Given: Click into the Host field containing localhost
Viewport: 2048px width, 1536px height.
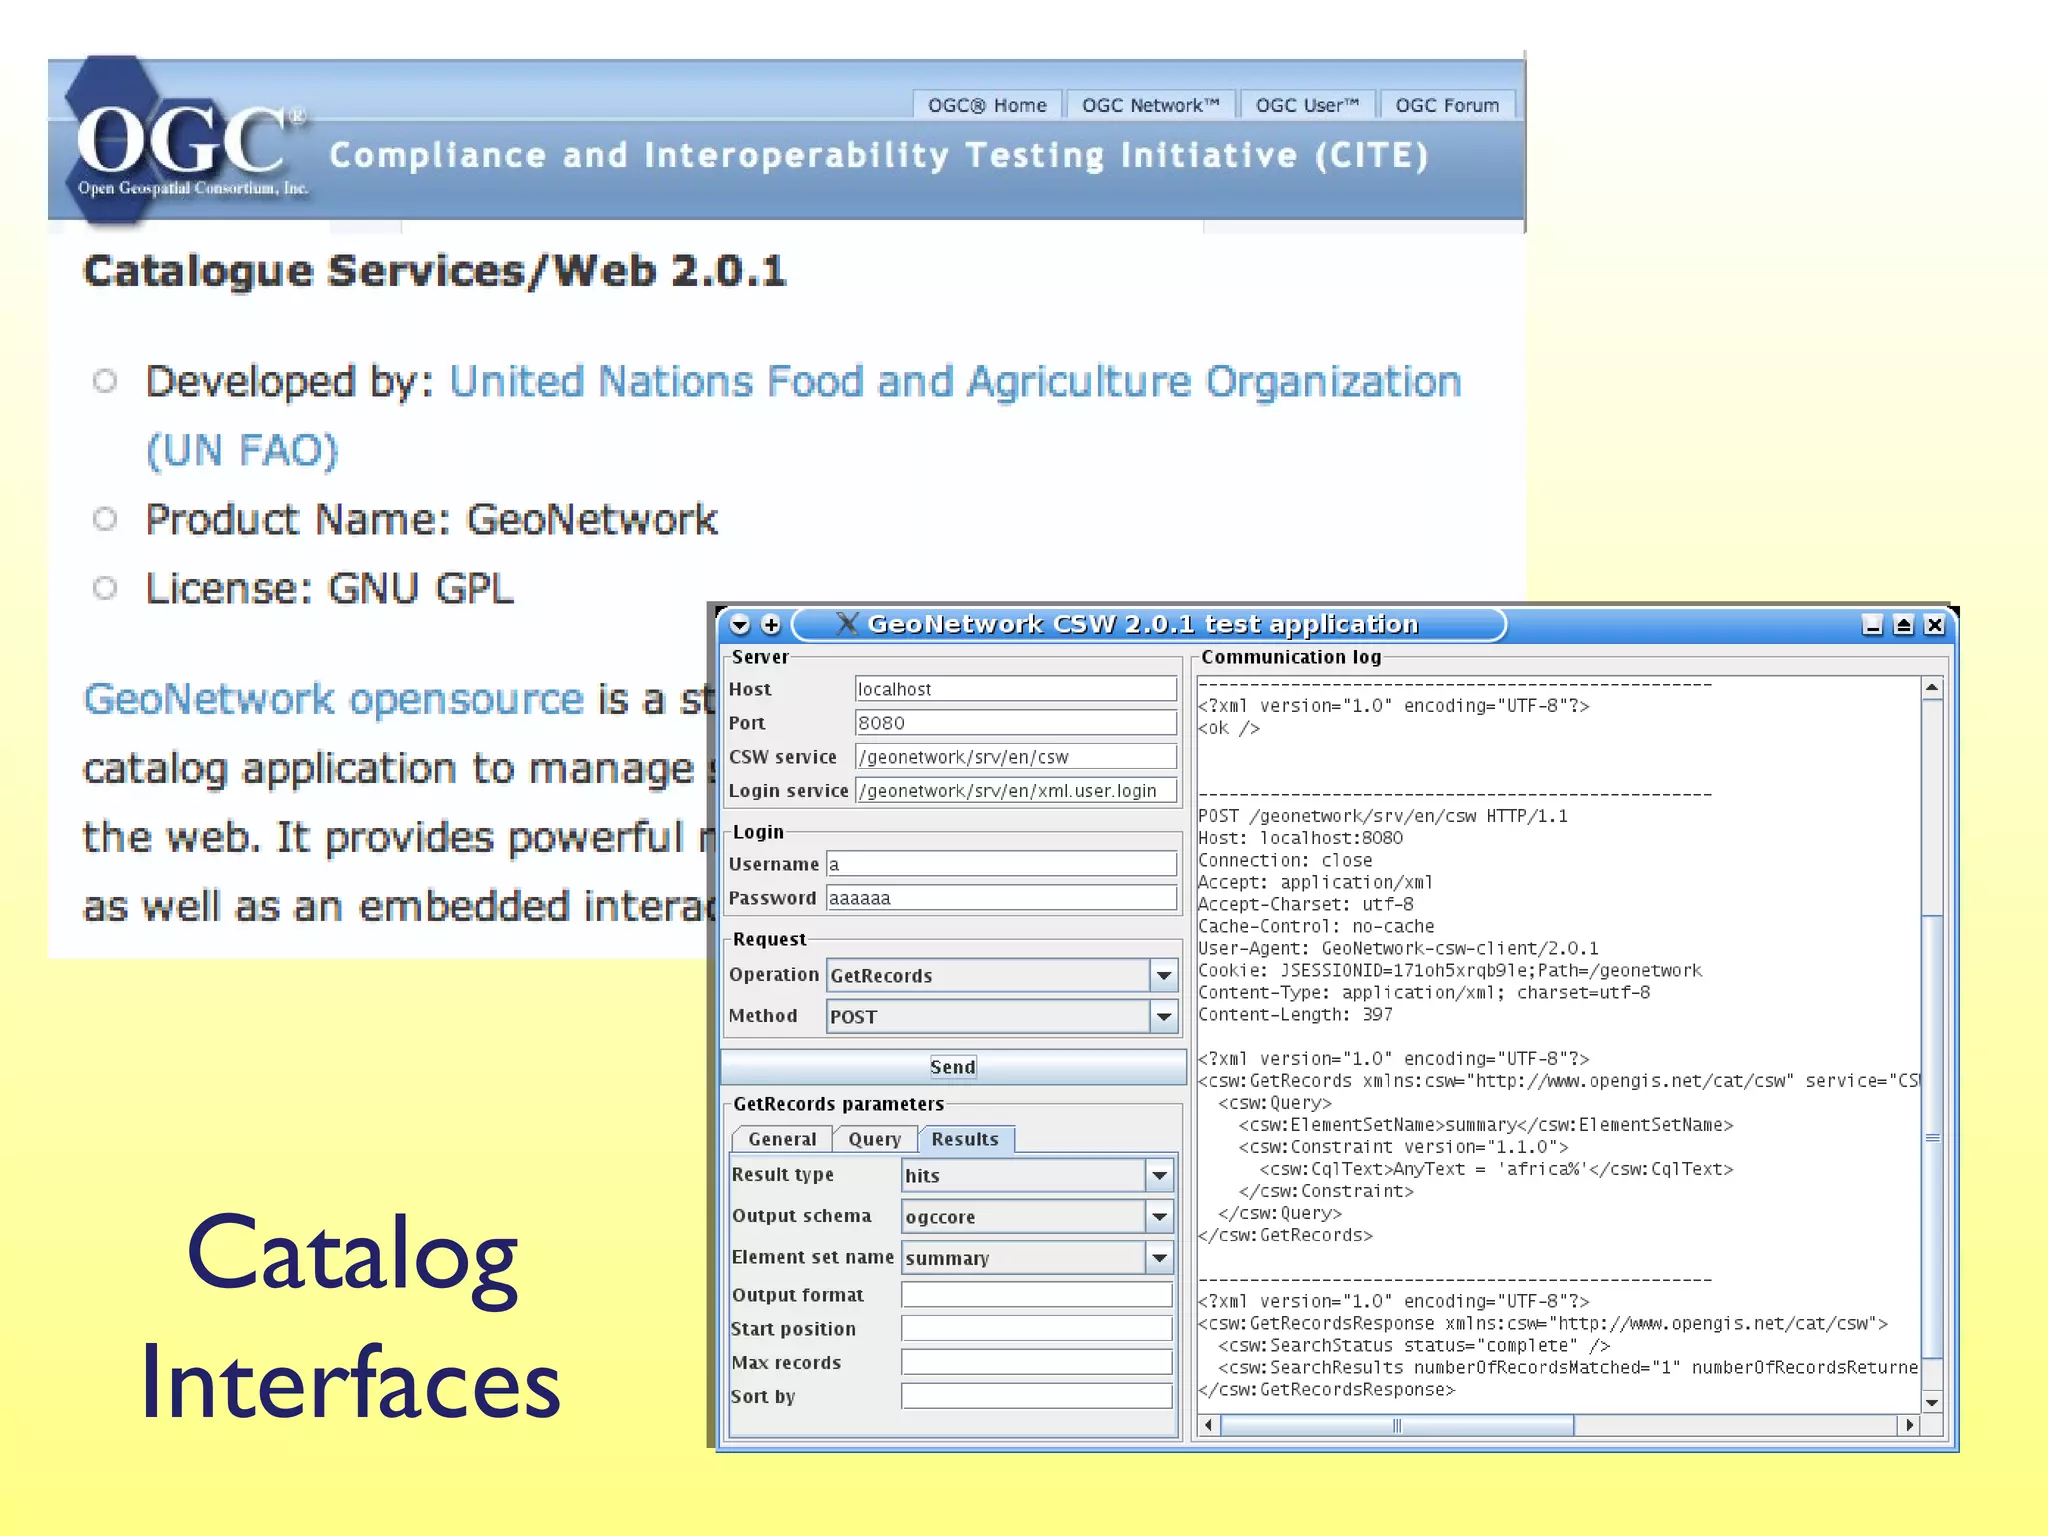Looking at the screenshot, I should [x=1016, y=689].
